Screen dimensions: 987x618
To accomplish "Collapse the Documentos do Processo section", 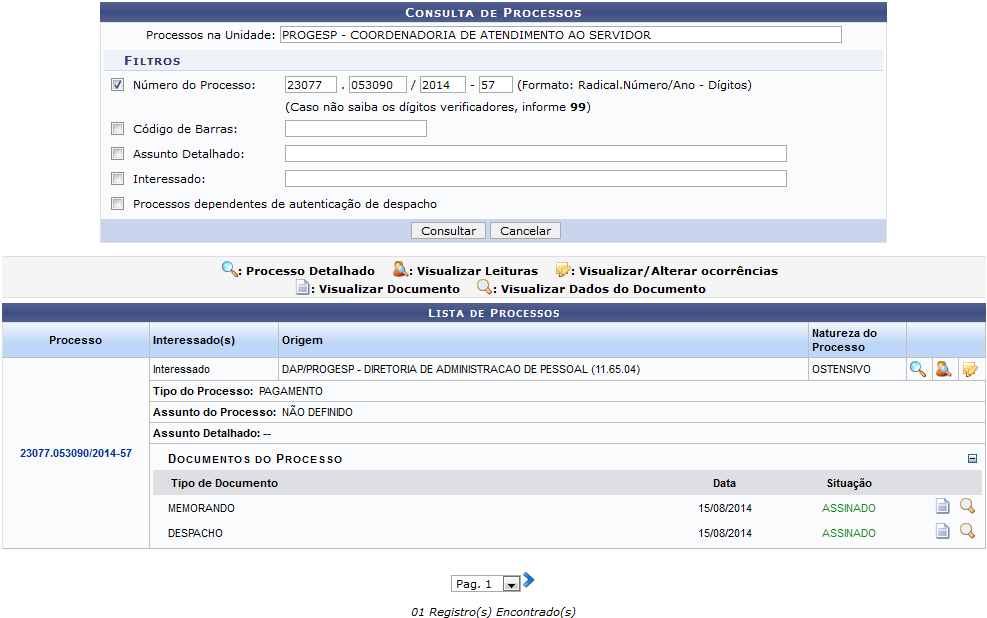I will pyautogui.click(x=971, y=459).
